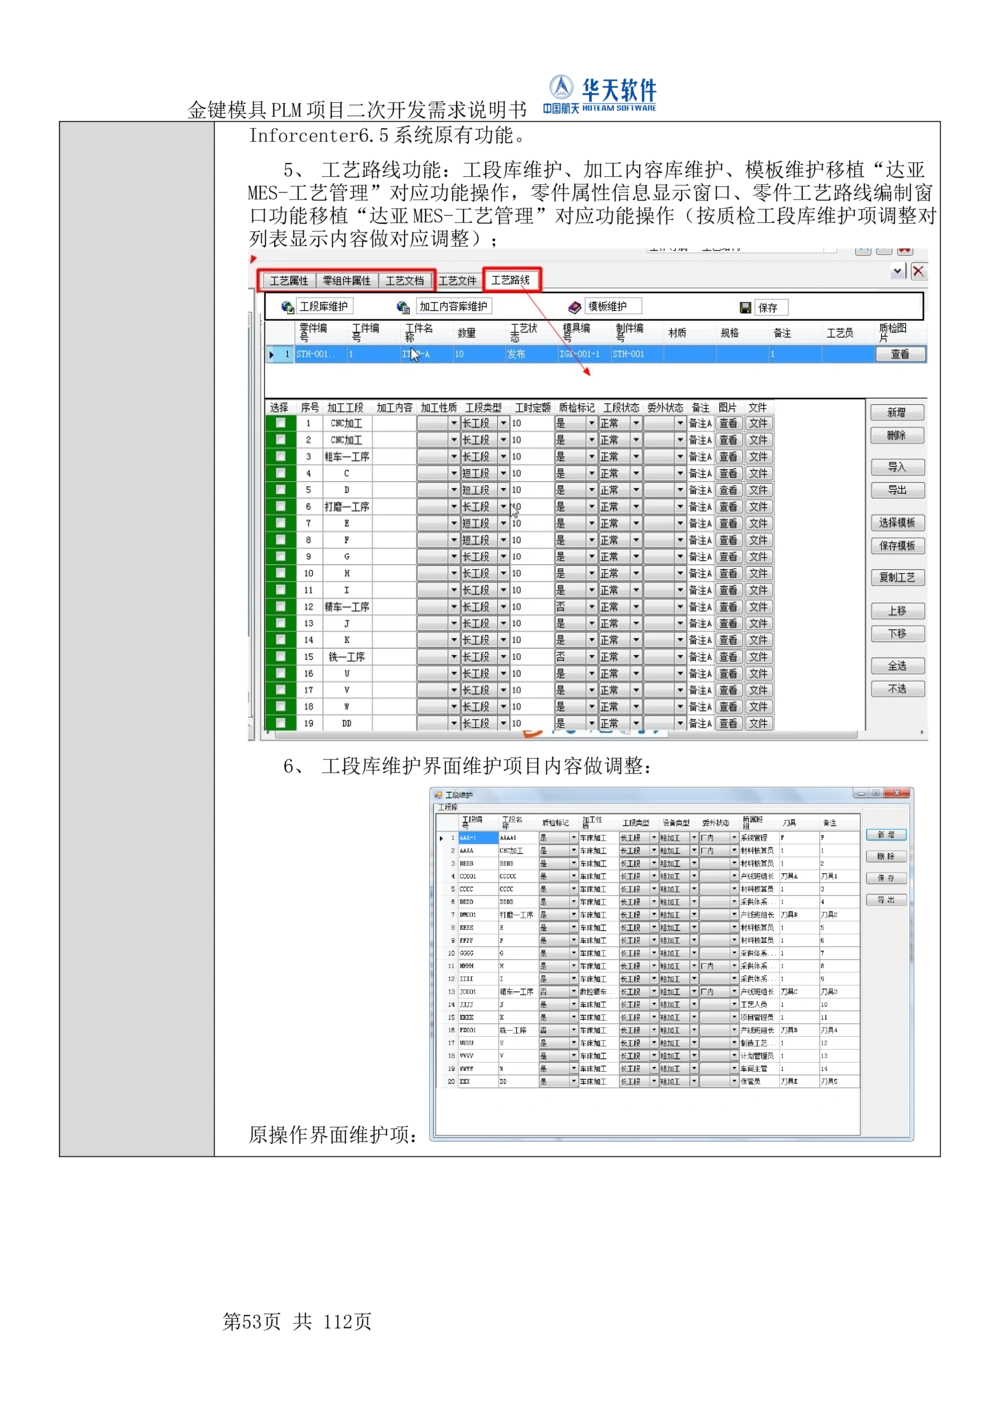
Task: Open 设备类型 dropdown in 工段维护 first row
Action: tap(695, 838)
